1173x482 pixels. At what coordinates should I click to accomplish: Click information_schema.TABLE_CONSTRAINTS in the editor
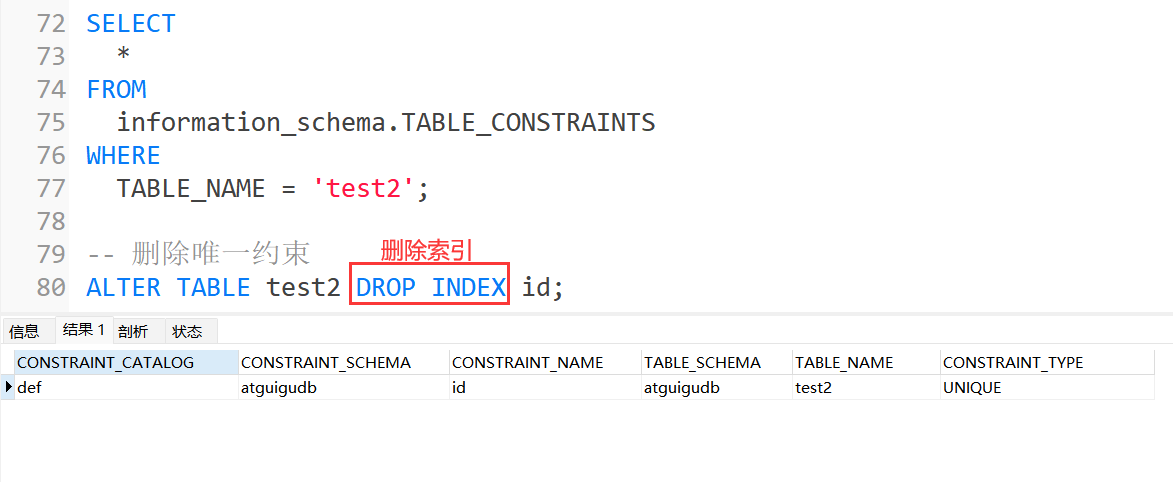(x=385, y=122)
